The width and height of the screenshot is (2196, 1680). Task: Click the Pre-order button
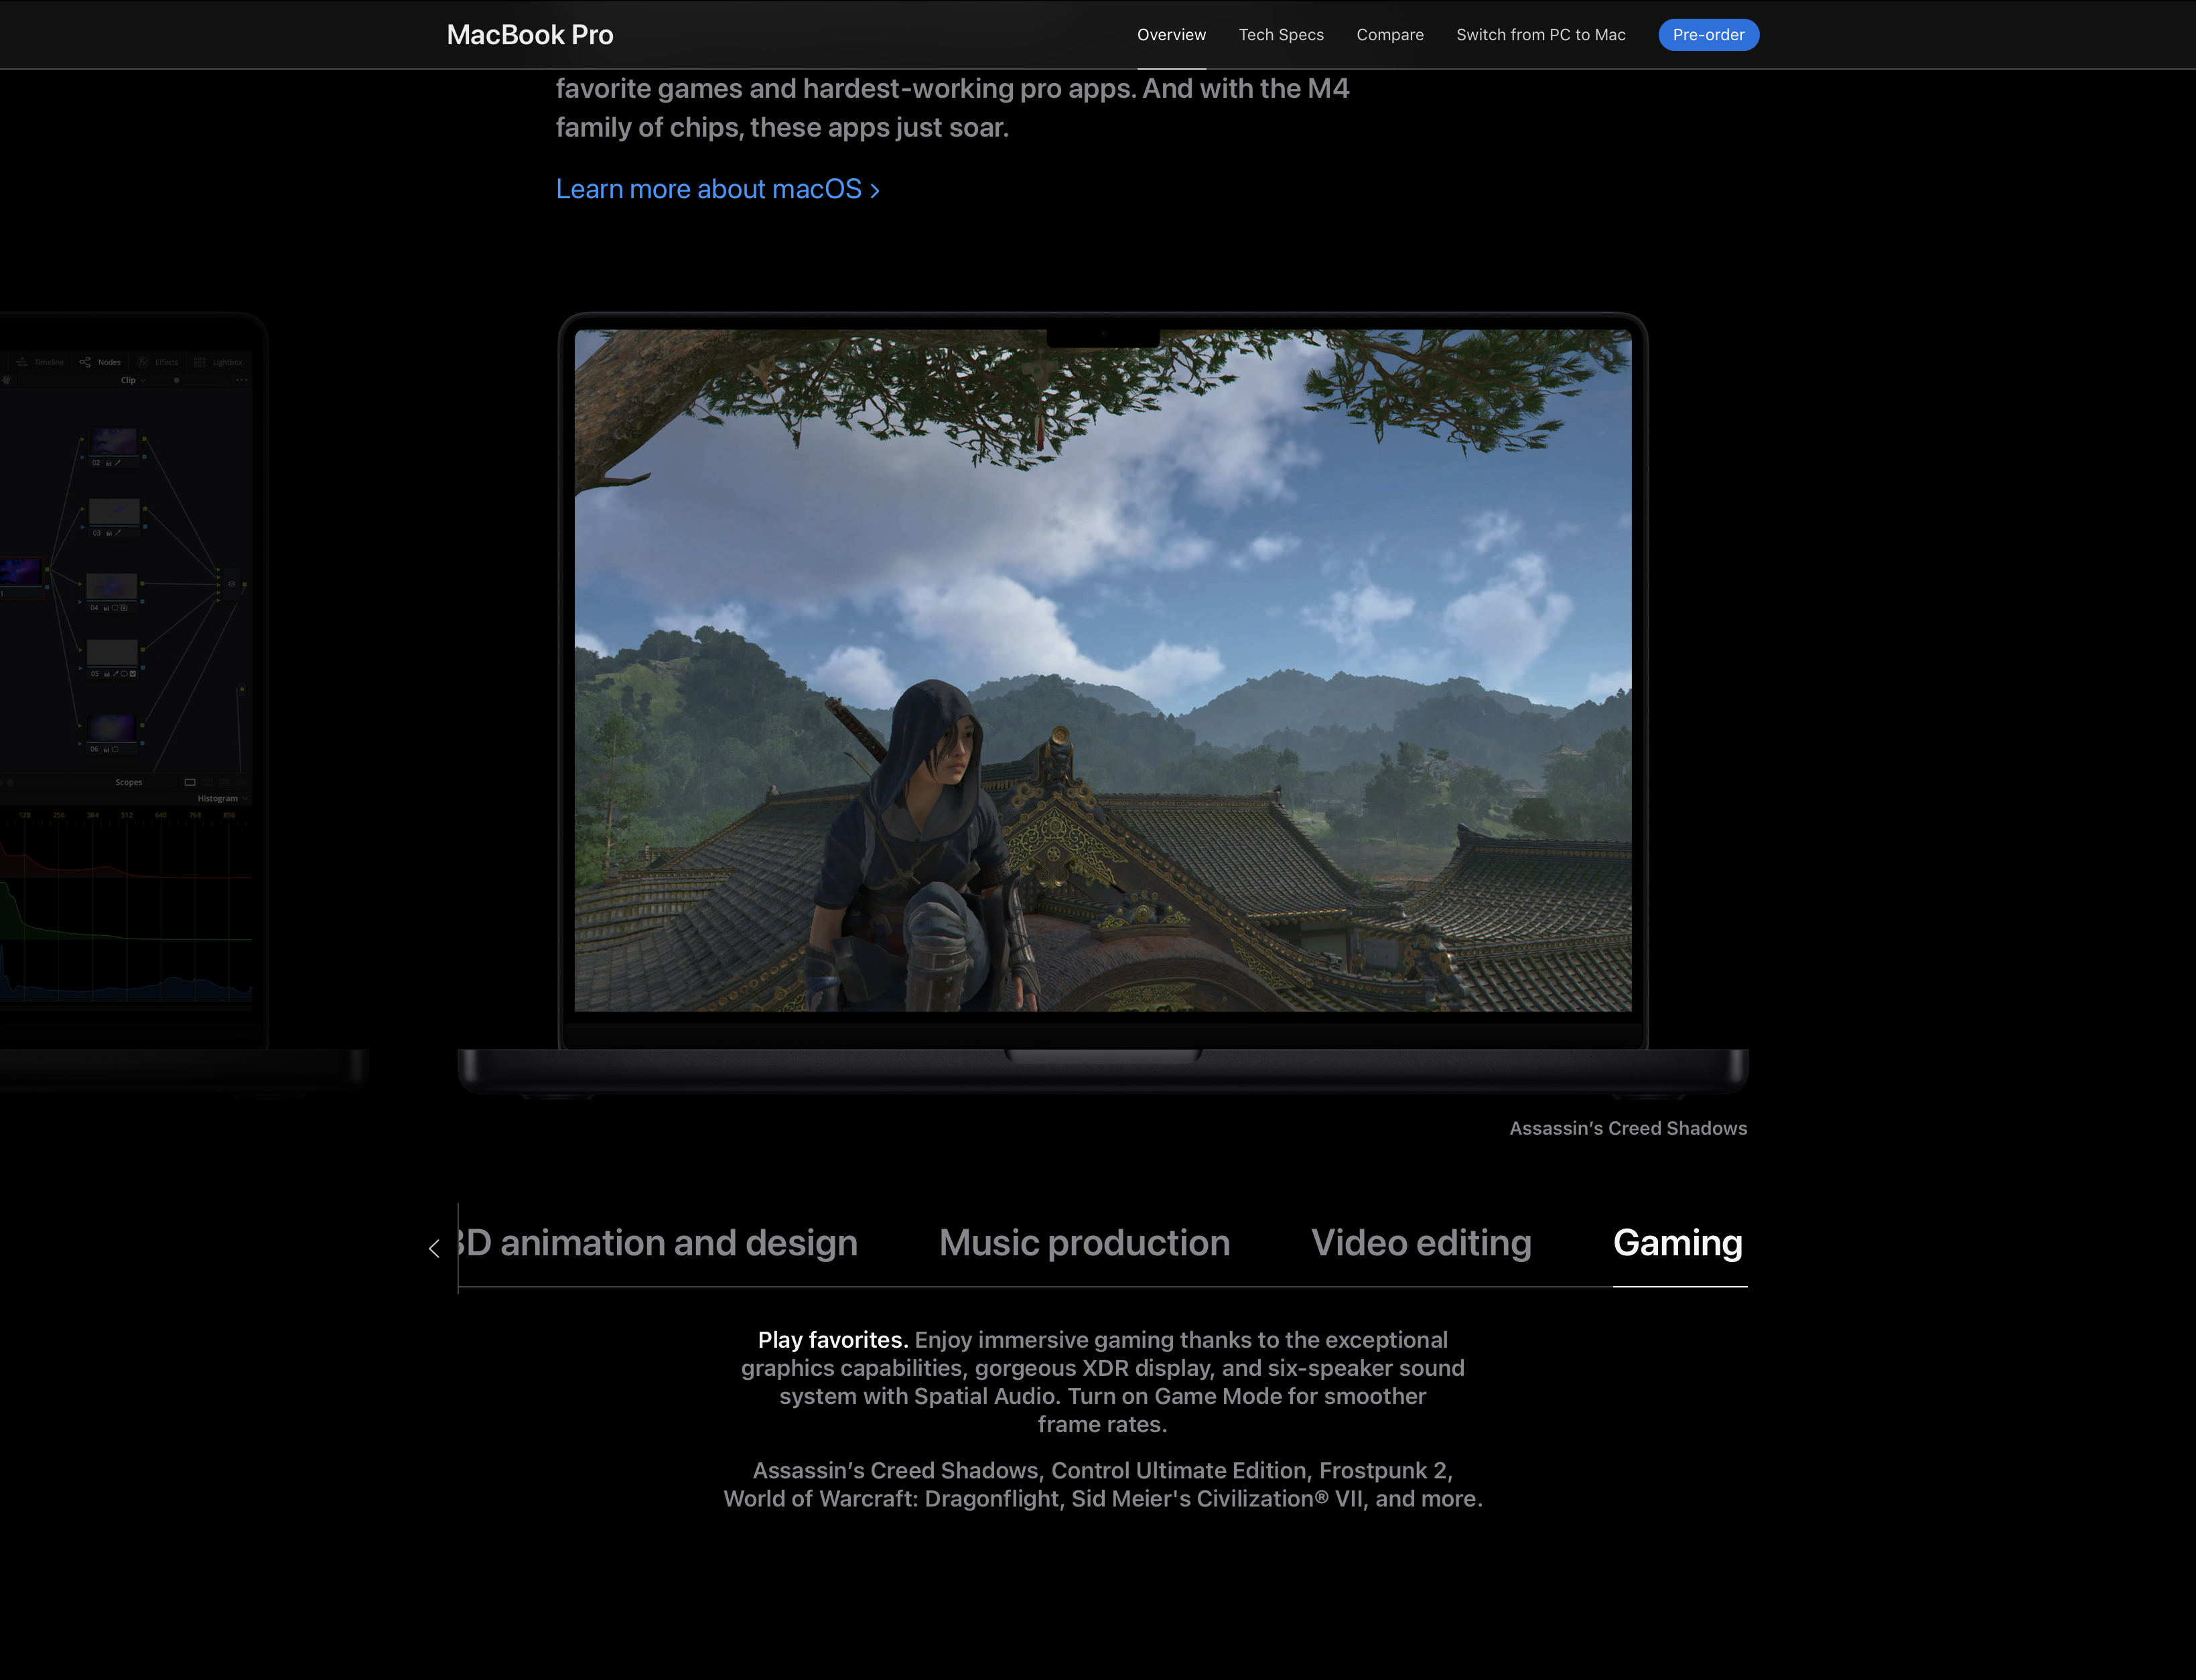(1708, 35)
